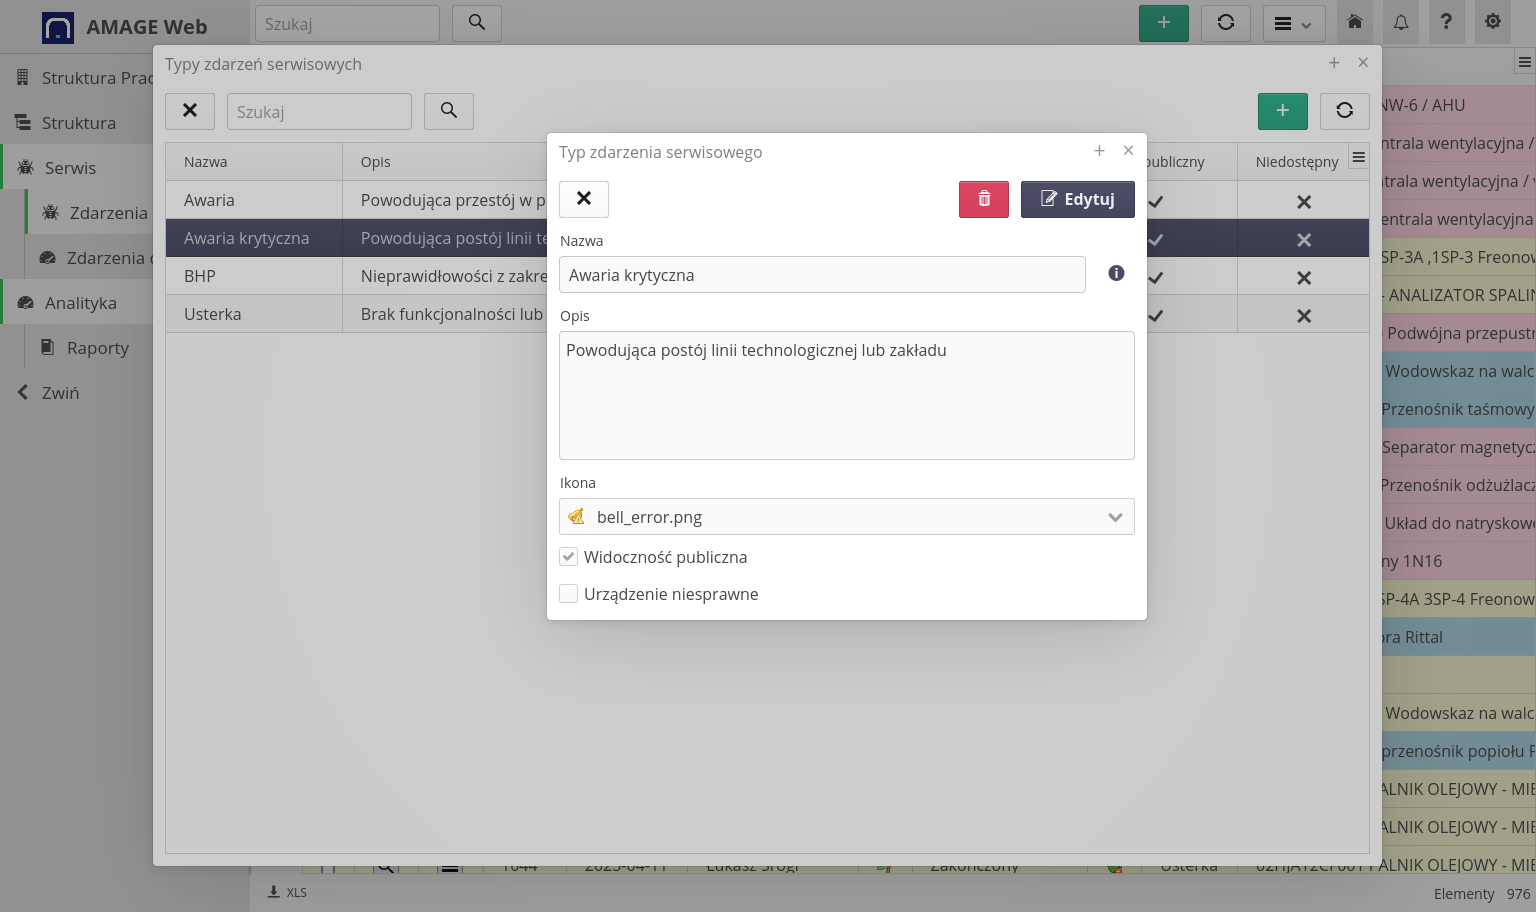Click X button in Typy zdarzeń toolbar

pos(190,111)
